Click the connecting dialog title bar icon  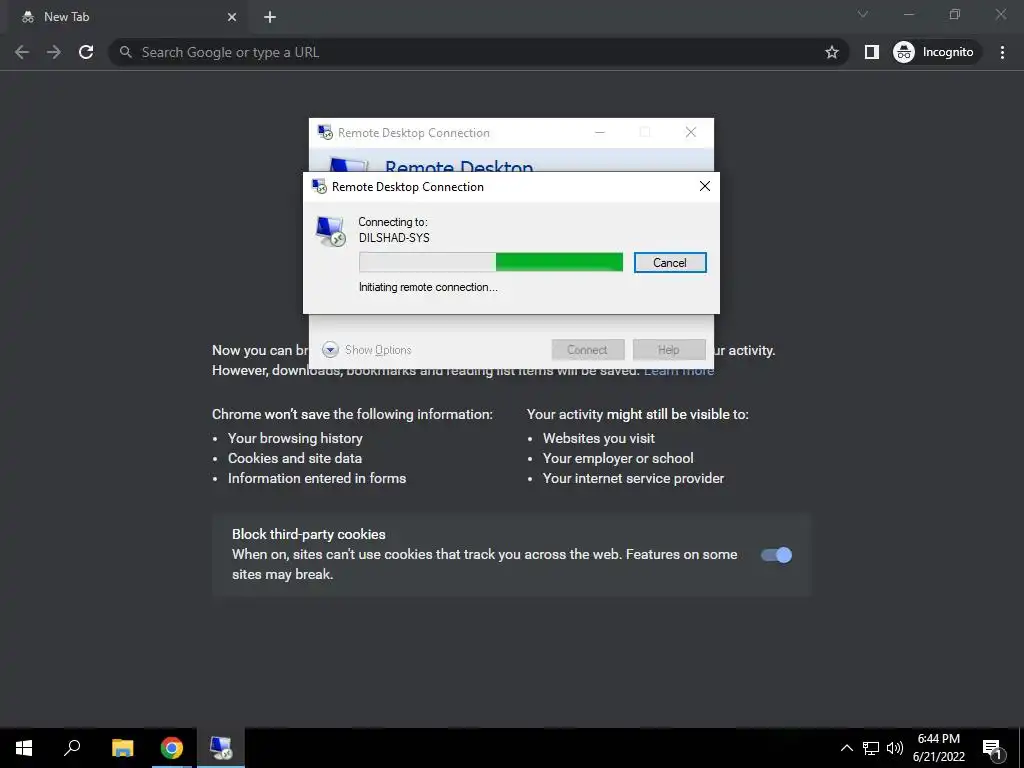(x=319, y=186)
